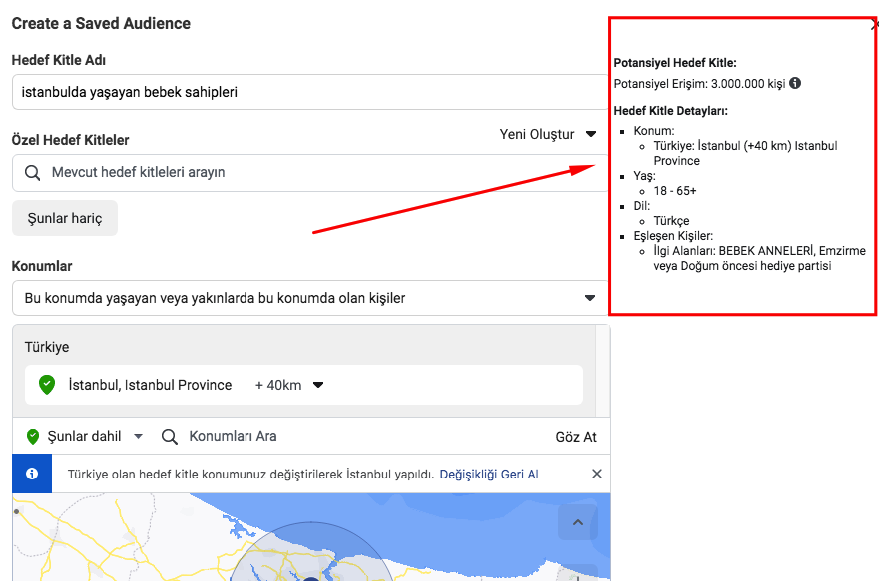Click the Türkiye: İstanbul (+40 km) location detail
Viewport: 879px width, 581px height.
click(x=745, y=153)
